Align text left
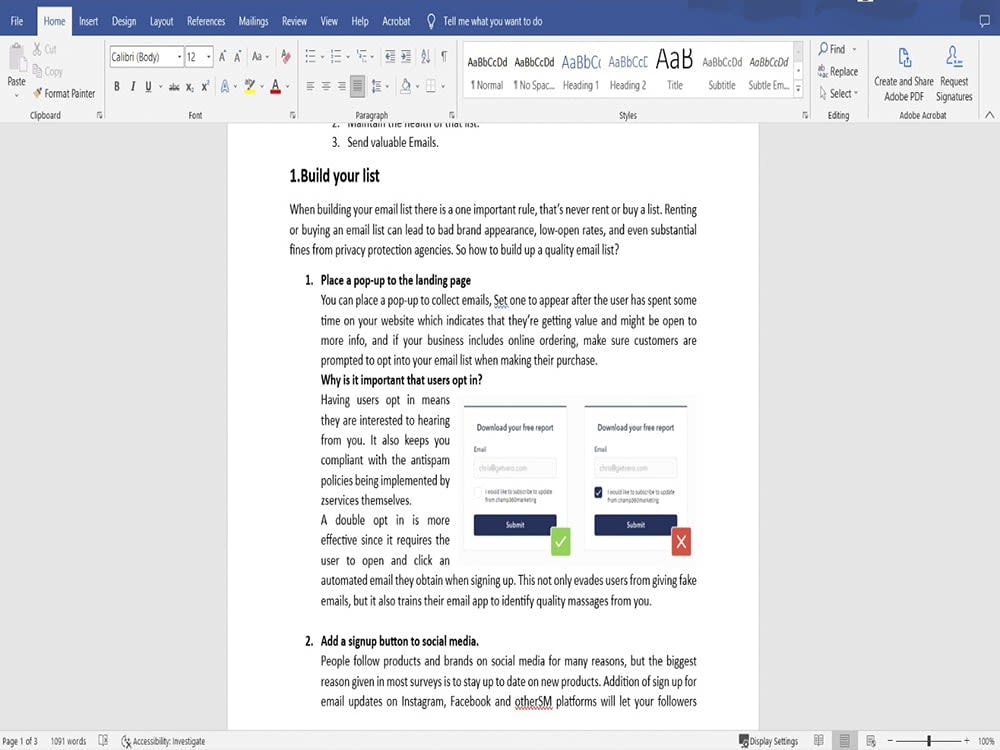1000x750 pixels. 310,86
